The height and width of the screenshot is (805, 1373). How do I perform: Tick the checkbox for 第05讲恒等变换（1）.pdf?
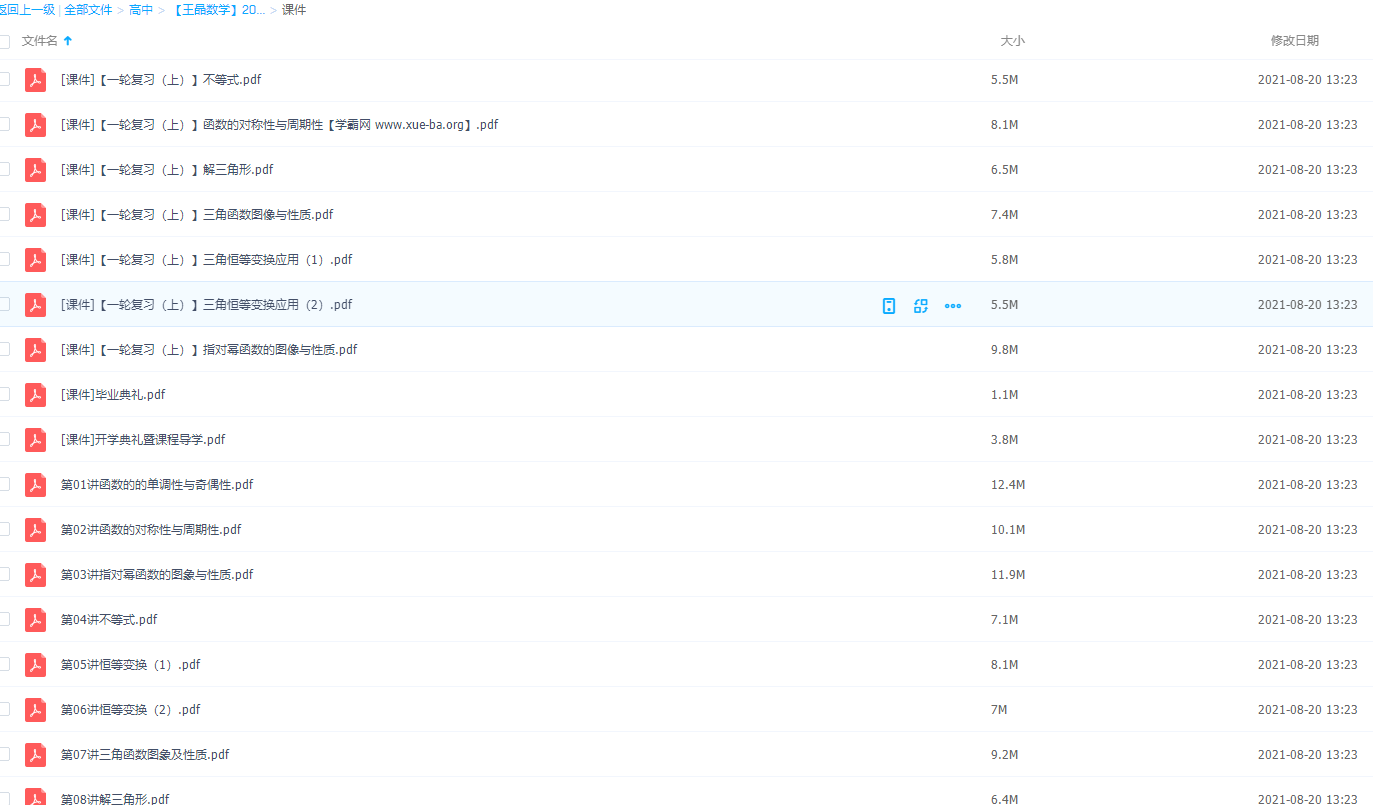click(x=4, y=665)
